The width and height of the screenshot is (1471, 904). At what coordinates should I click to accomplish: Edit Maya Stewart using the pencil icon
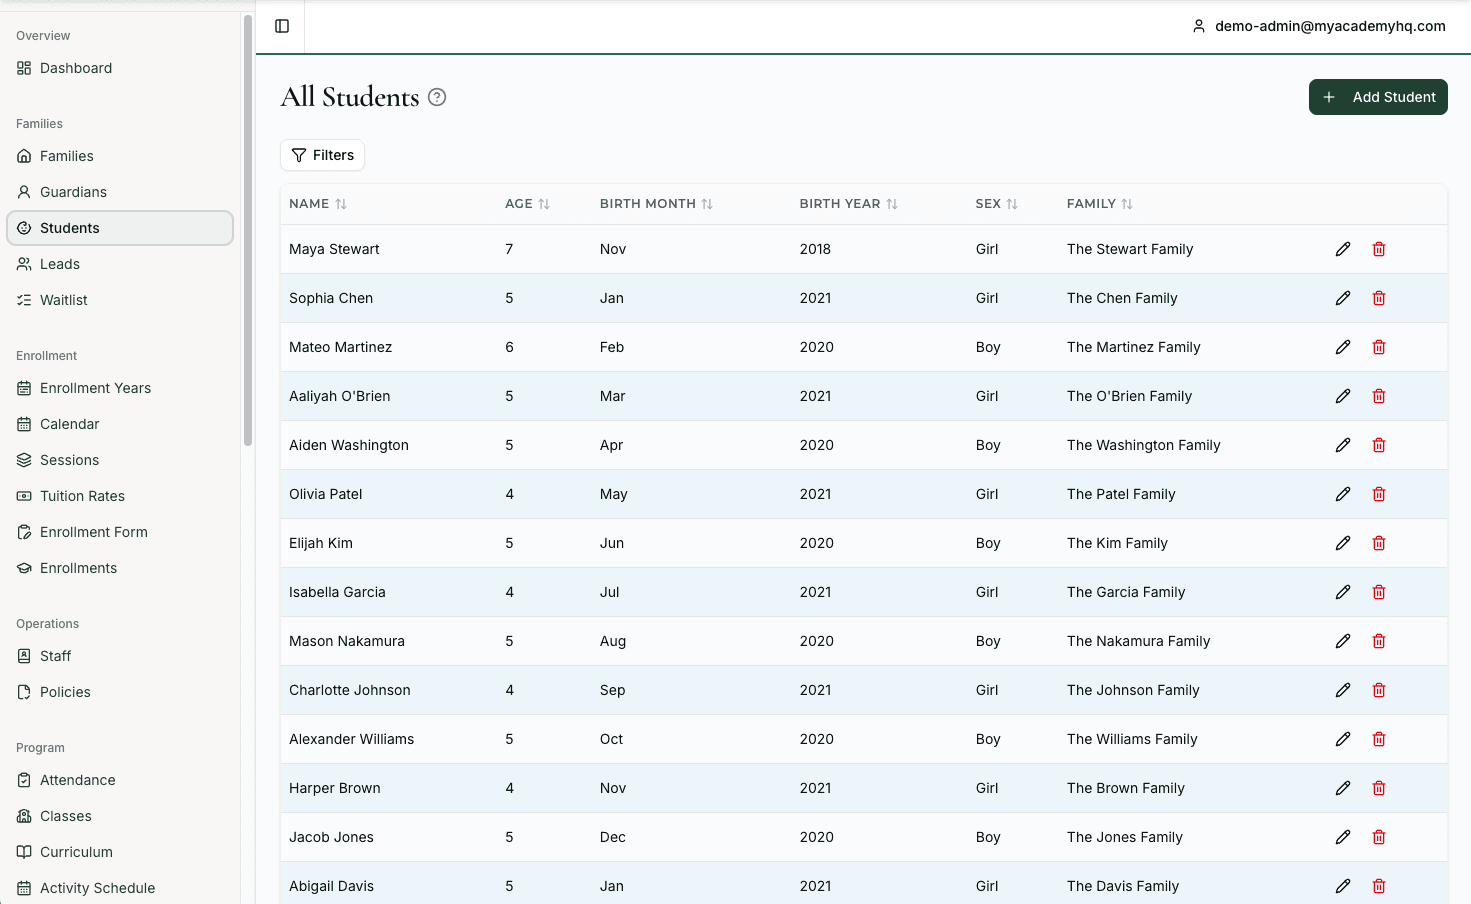click(1342, 249)
